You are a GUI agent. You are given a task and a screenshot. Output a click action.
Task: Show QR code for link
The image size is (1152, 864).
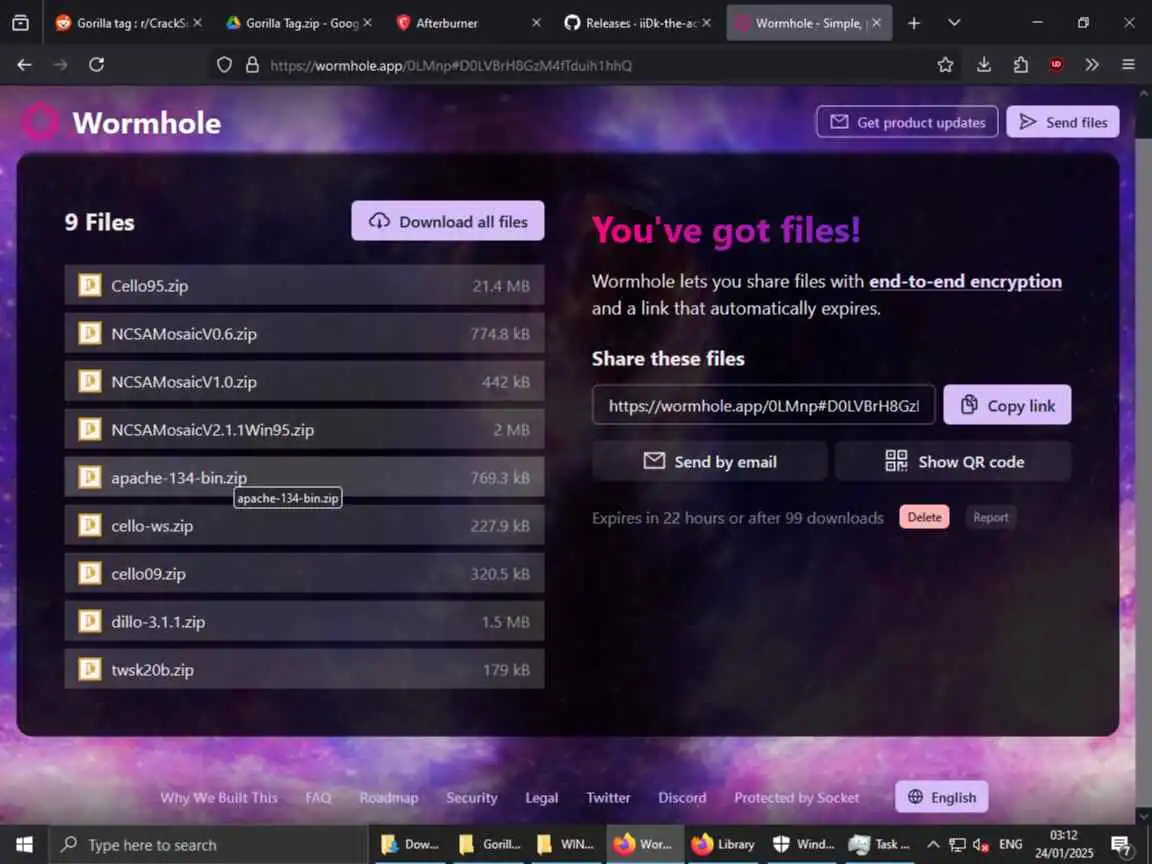coord(953,461)
